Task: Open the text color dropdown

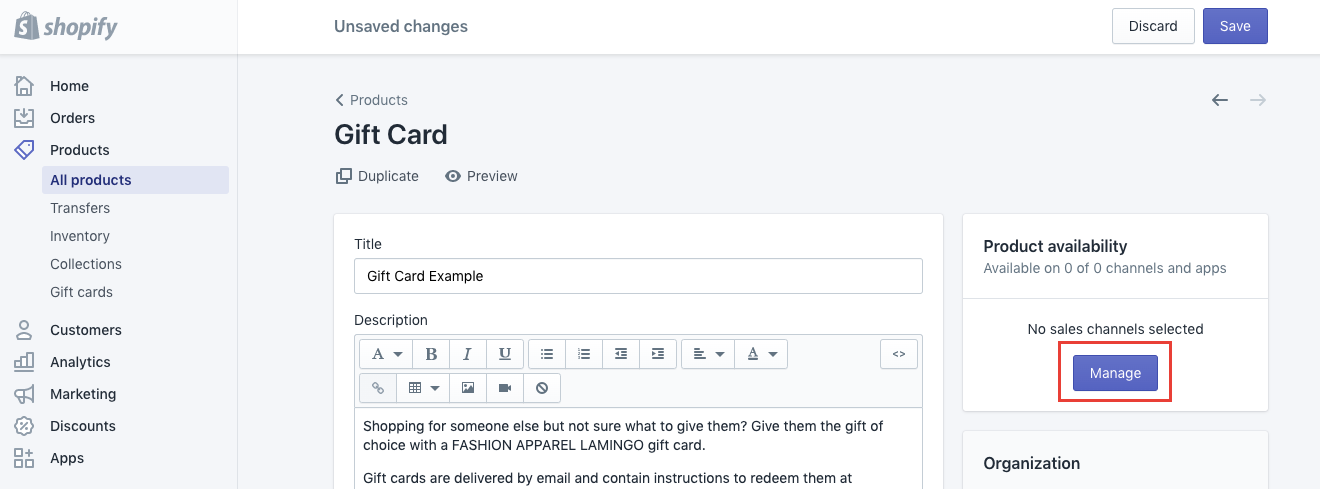Action: click(x=761, y=354)
